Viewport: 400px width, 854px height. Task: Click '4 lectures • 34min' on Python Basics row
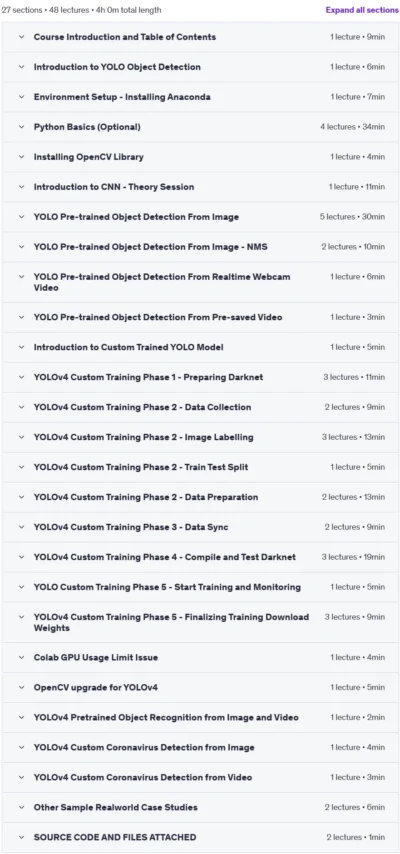[353, 127]
